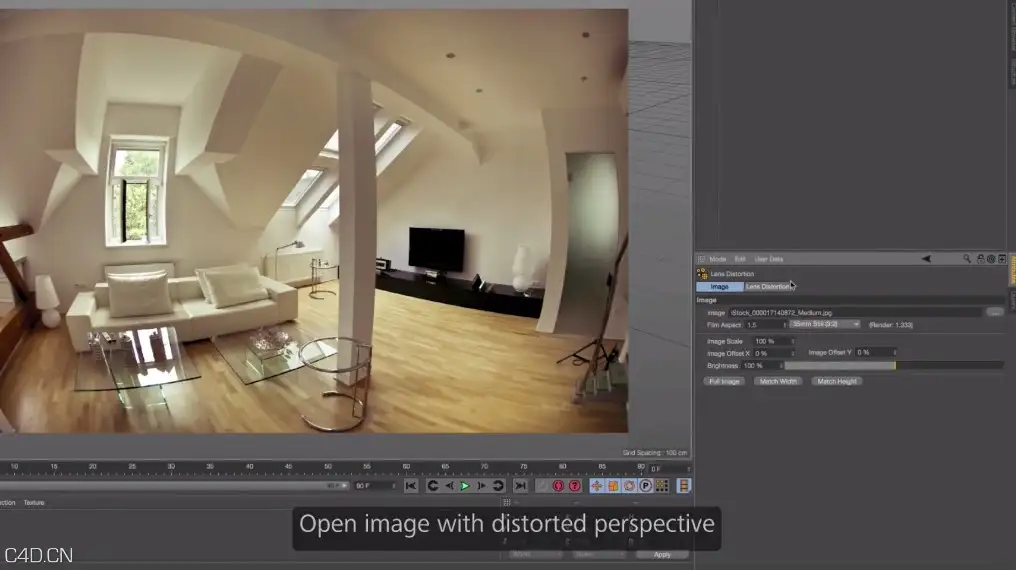1016x570 pixels.
Task: Adjust the Image Offset Y stepper arrows
Action: pos(895,352)
